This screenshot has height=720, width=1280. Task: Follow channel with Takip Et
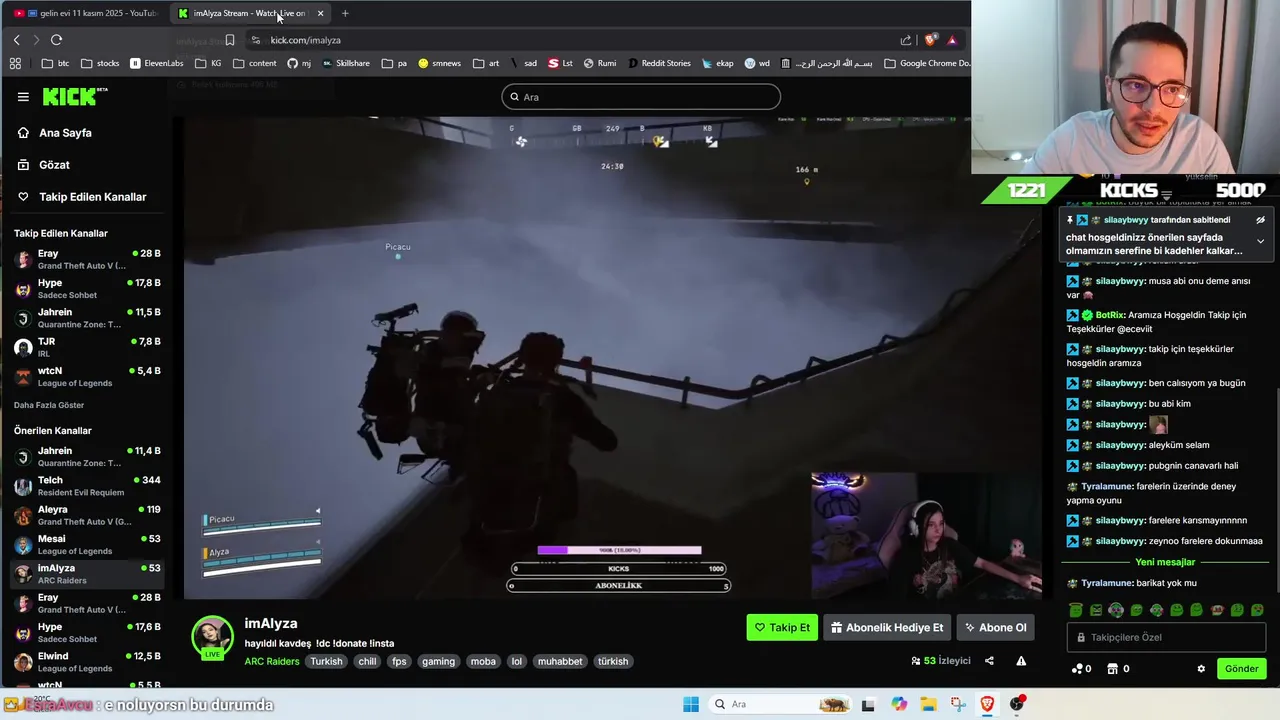(x=782, y=627)
